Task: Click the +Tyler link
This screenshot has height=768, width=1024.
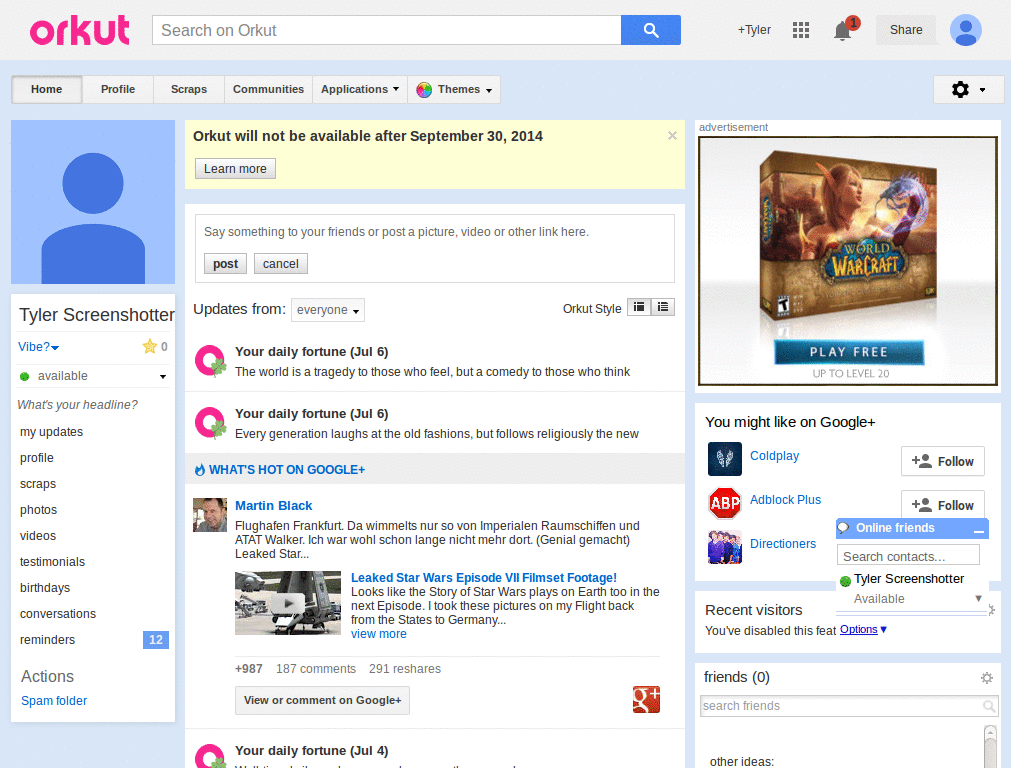Action: click(754, 30)
